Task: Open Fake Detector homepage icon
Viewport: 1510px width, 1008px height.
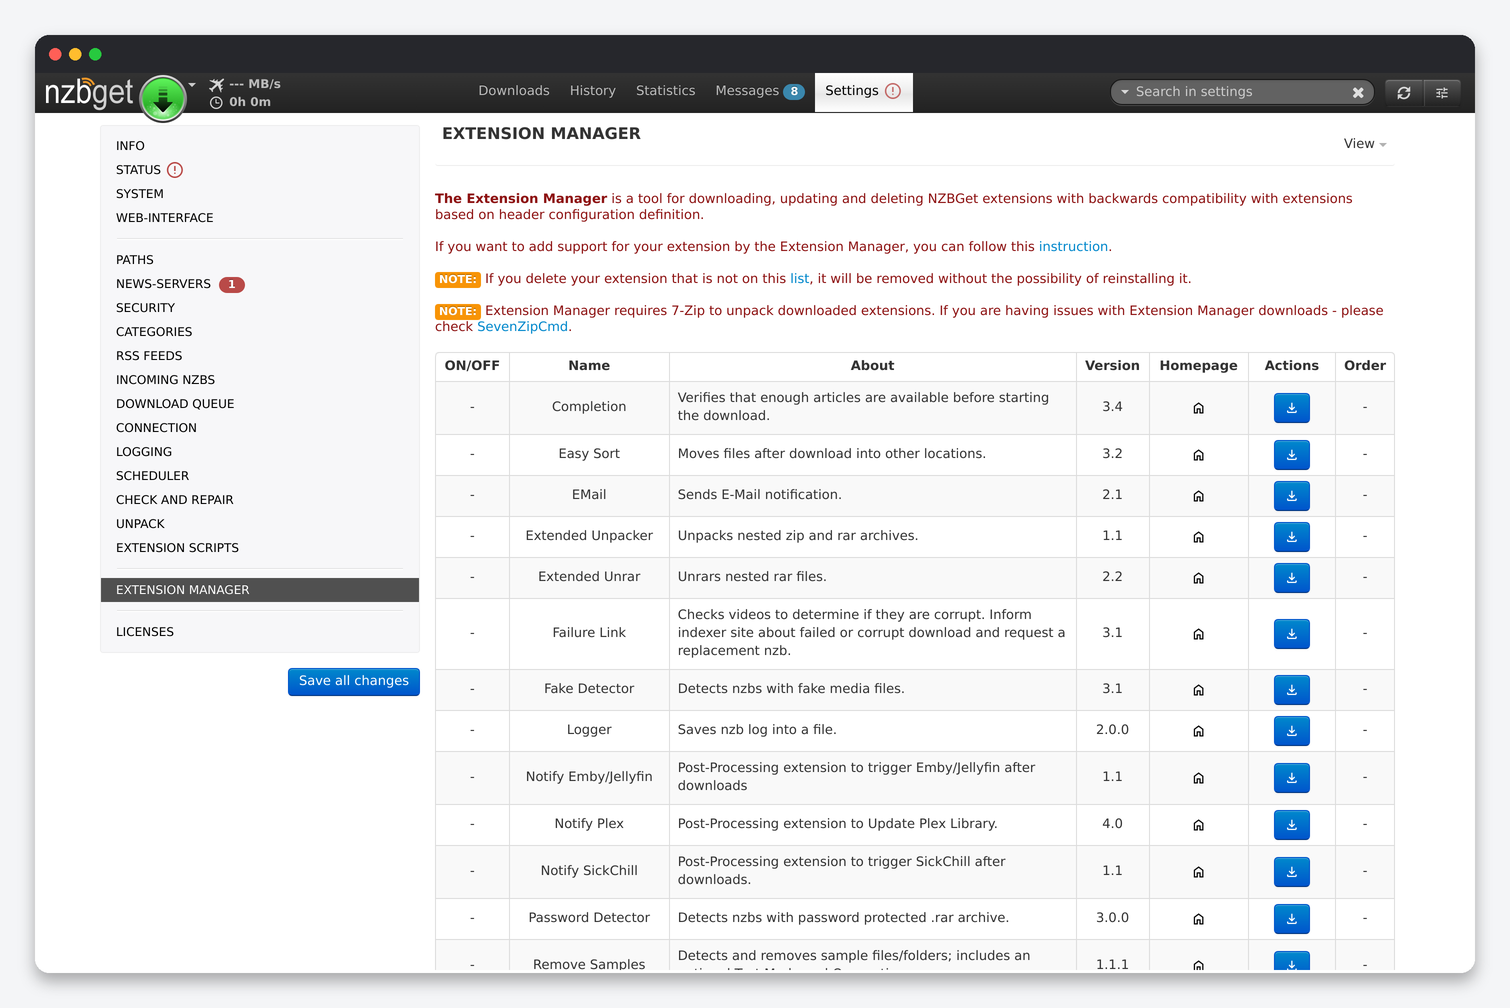Action: click(x=1198, y=690)
